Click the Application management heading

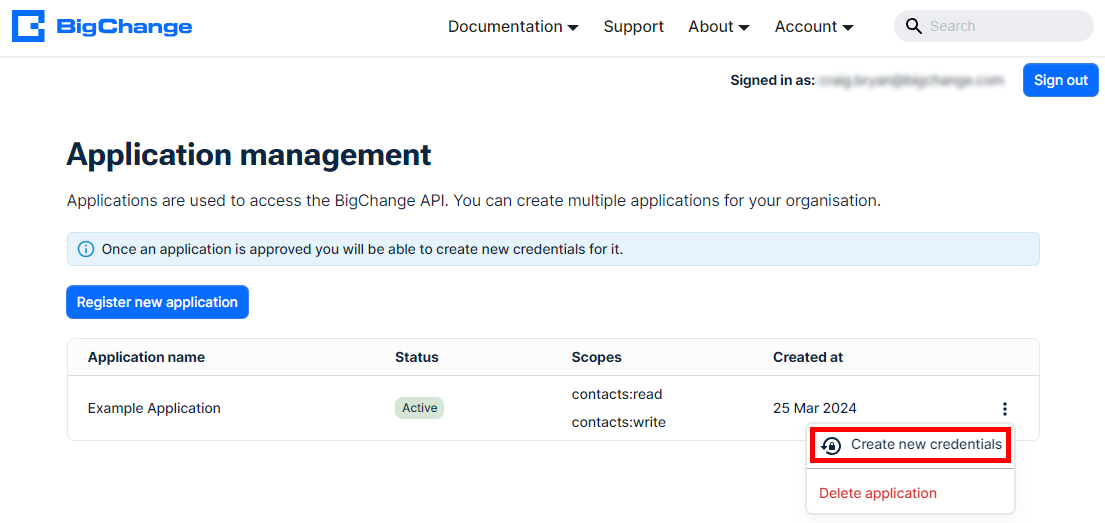[249, 155]
